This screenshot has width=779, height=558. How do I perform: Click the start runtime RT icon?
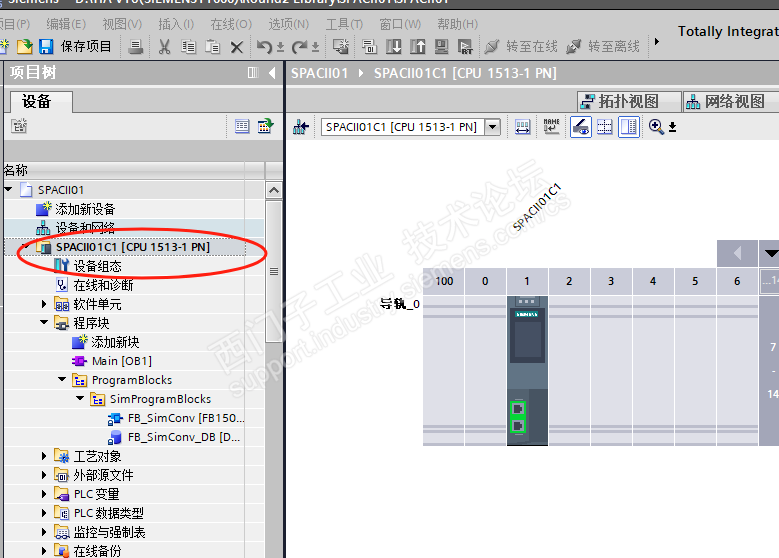tap(465, 47)
